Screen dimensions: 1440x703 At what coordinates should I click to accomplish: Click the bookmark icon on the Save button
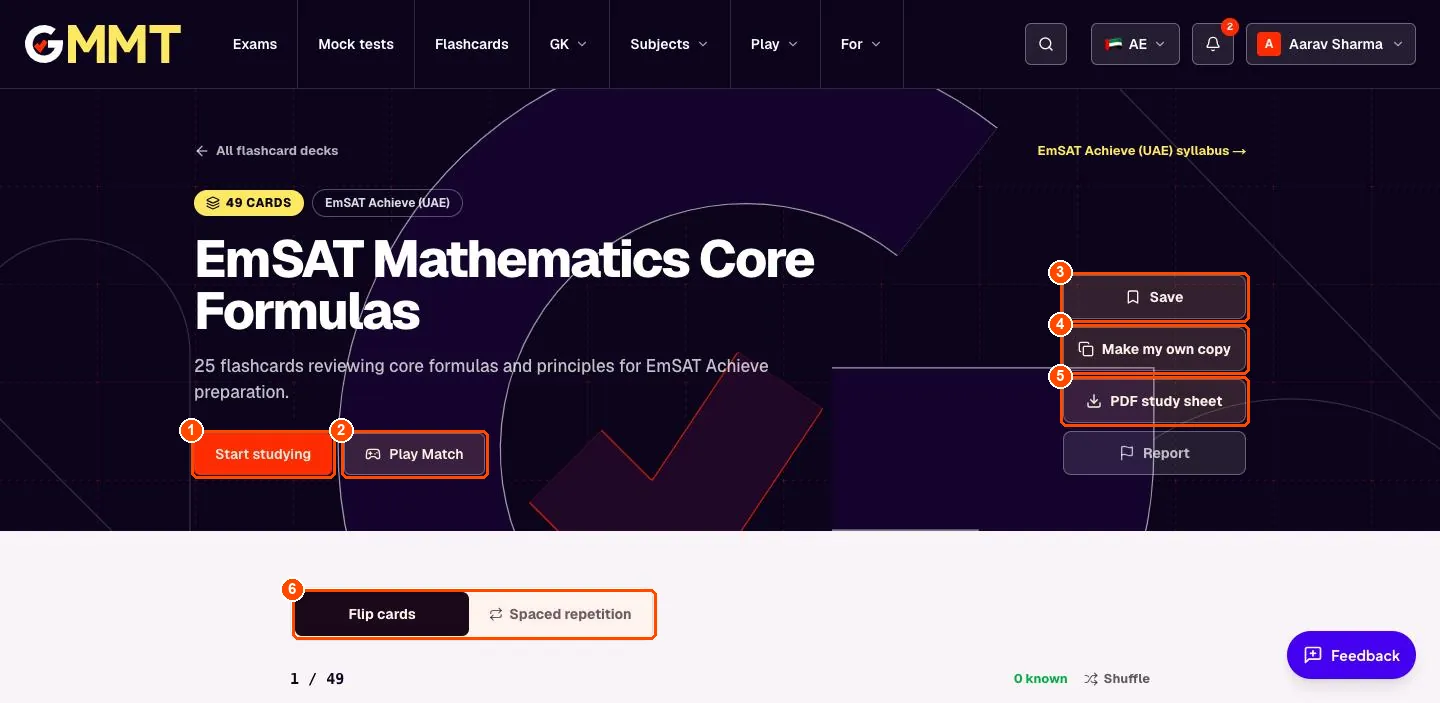(1133, 297)
